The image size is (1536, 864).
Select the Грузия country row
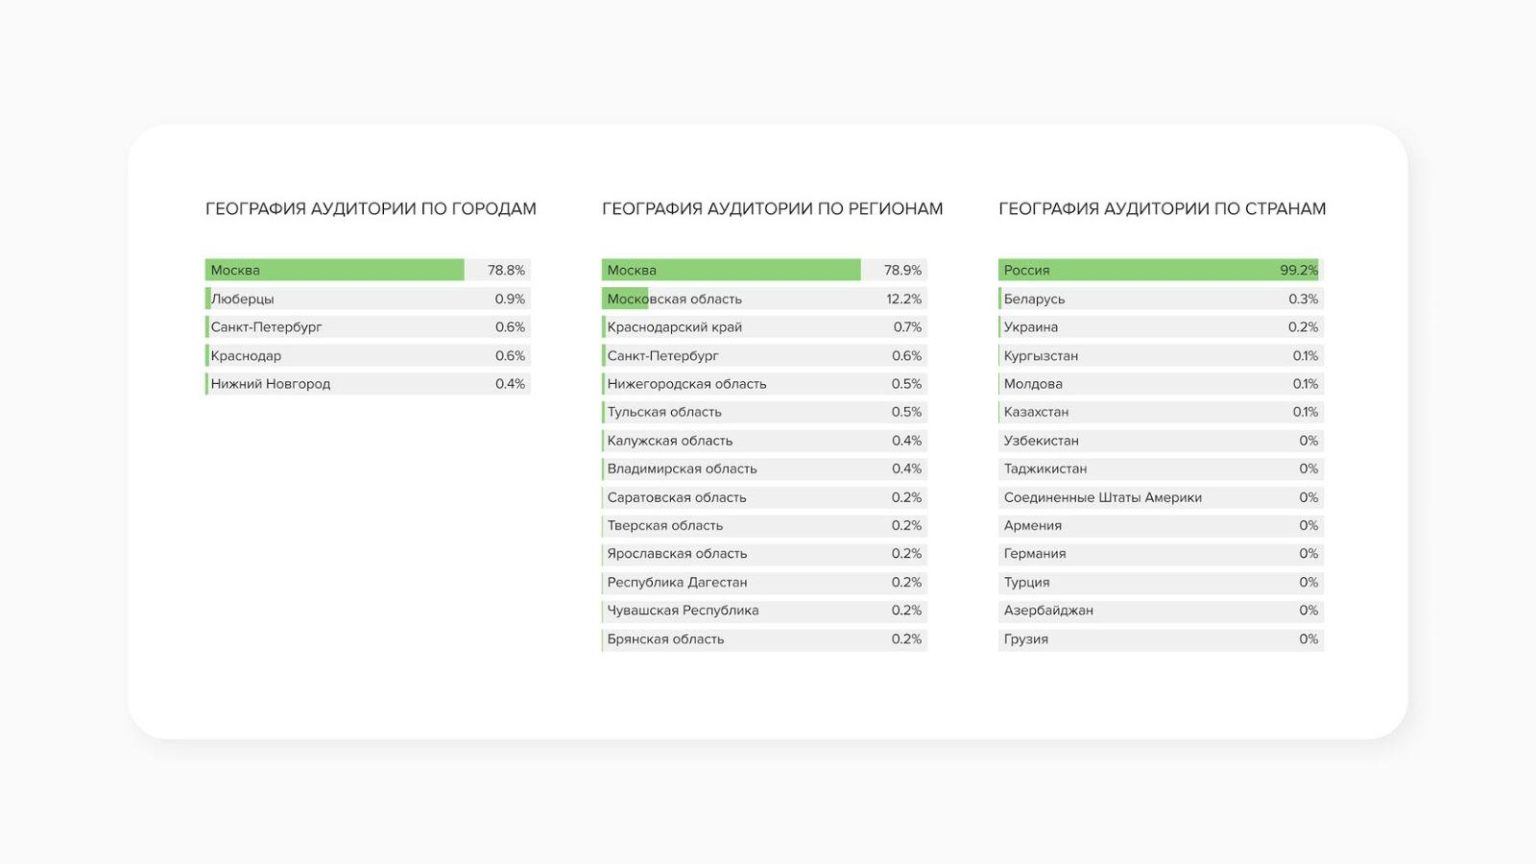[x=1160, y=639]
